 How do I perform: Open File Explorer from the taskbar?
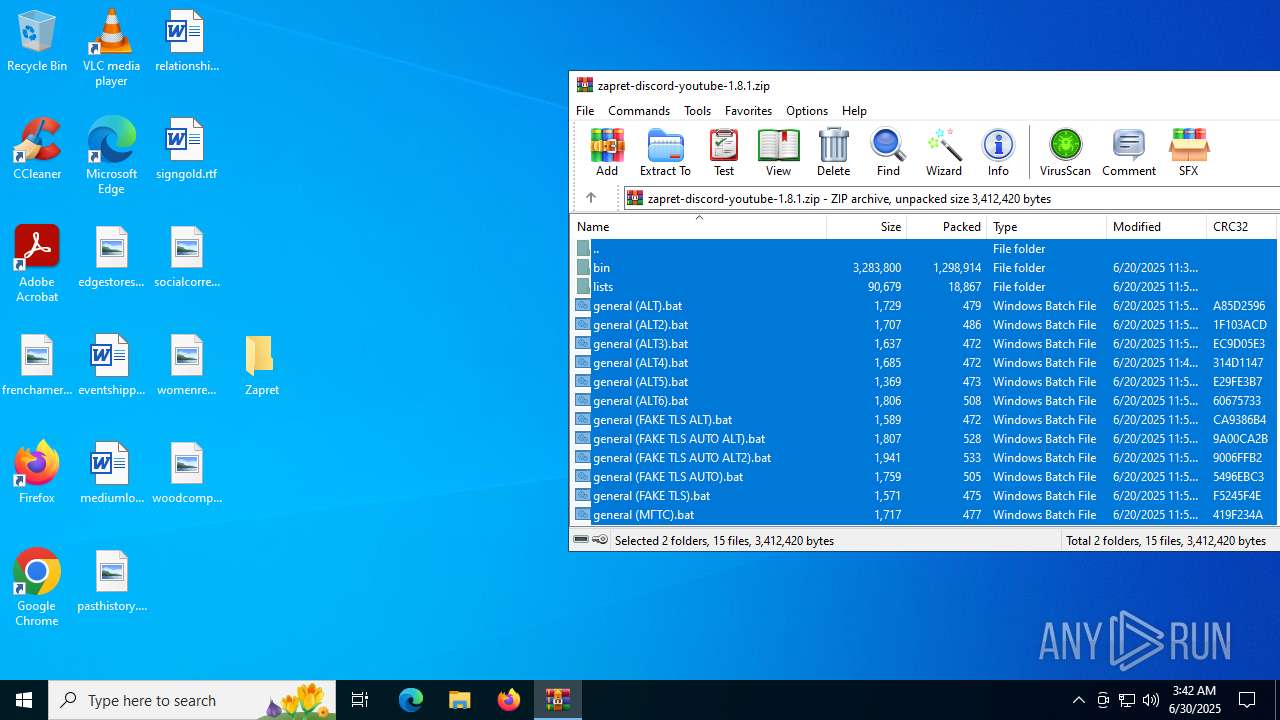(x=460, y=700)
